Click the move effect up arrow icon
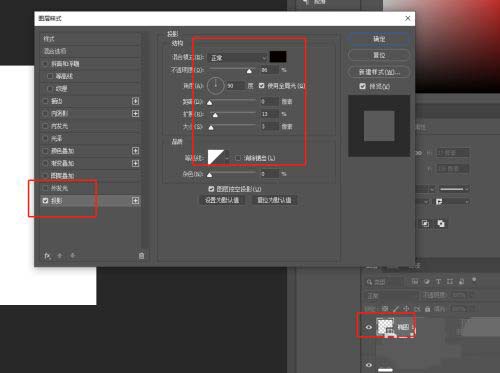Screen dimensions: 500x373 pyautogui.click(x=60, y=256)
